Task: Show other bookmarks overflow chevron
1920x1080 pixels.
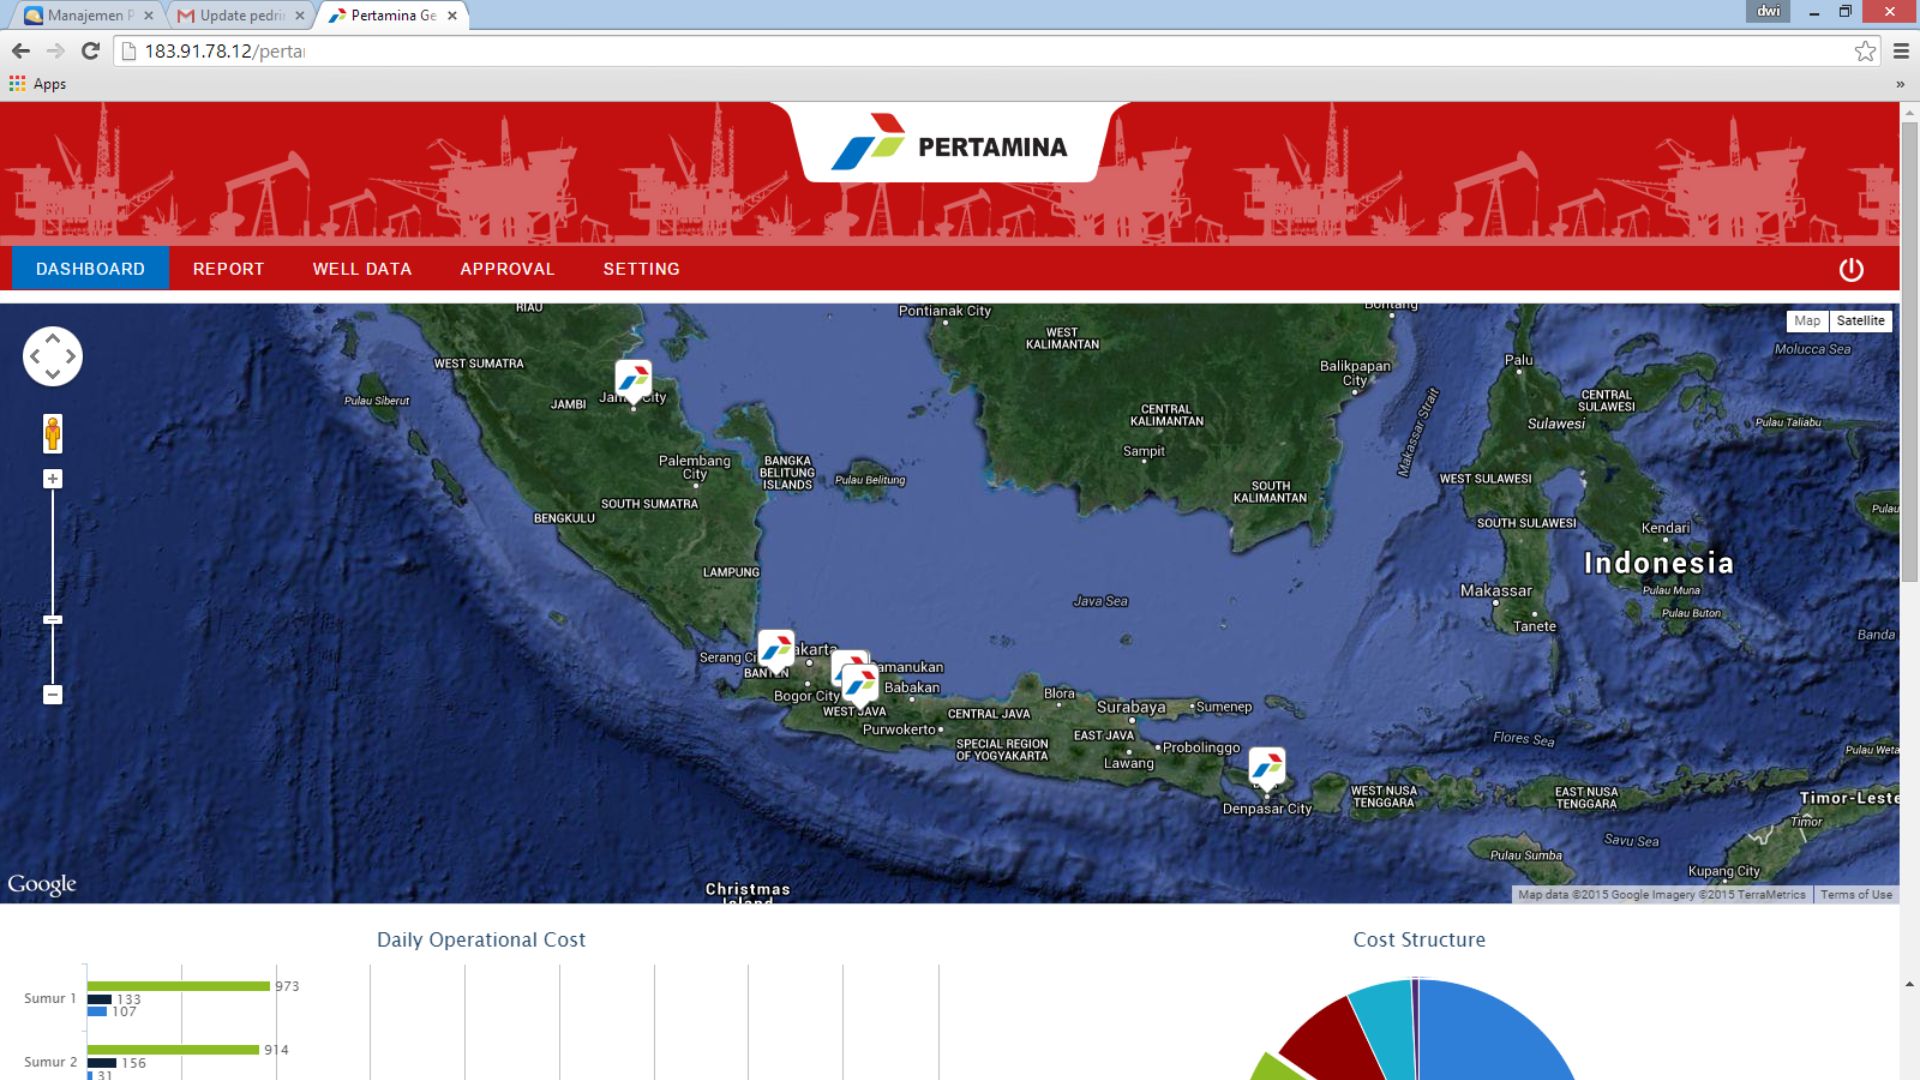Action: 1900,84
